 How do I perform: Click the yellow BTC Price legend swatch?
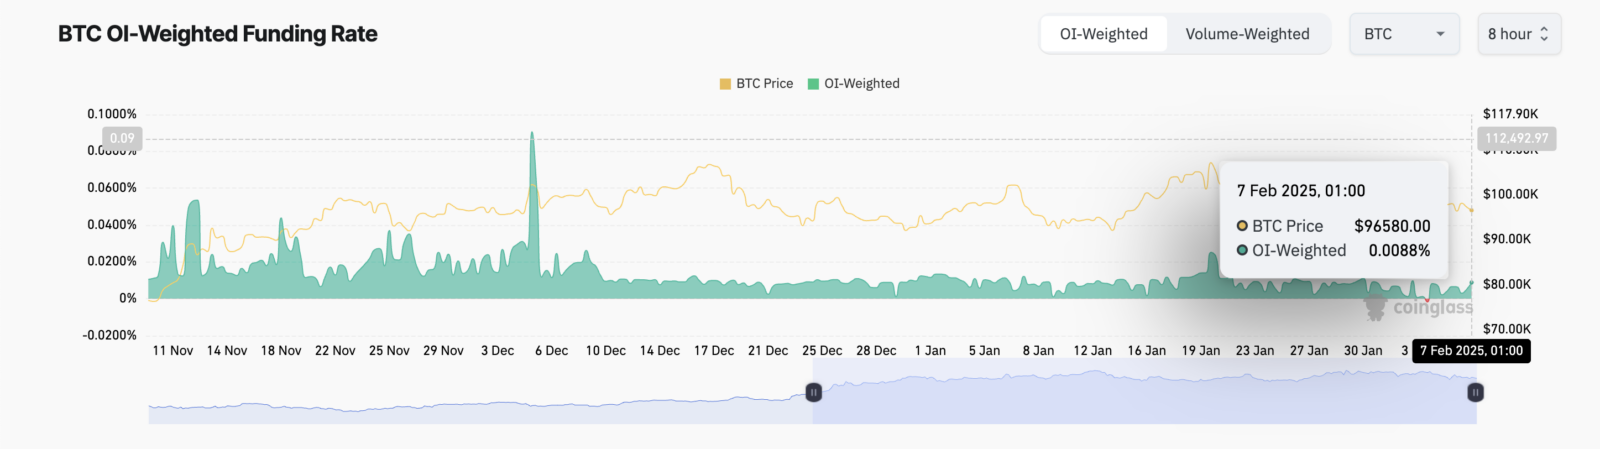click(725, 84)
